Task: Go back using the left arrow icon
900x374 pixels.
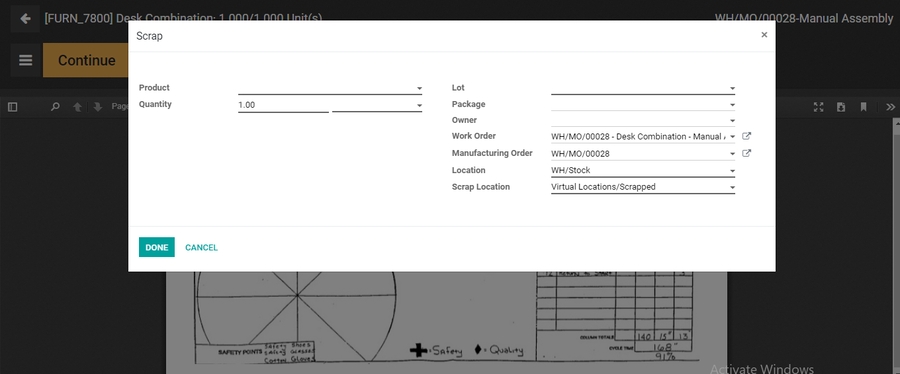Action: (x=25, y=19)
